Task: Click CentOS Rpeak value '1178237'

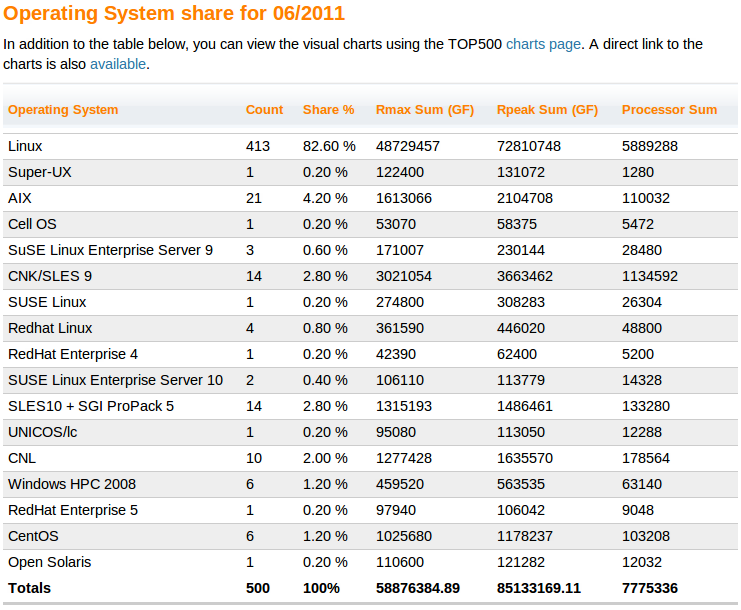Action: (x=525, y=536)
